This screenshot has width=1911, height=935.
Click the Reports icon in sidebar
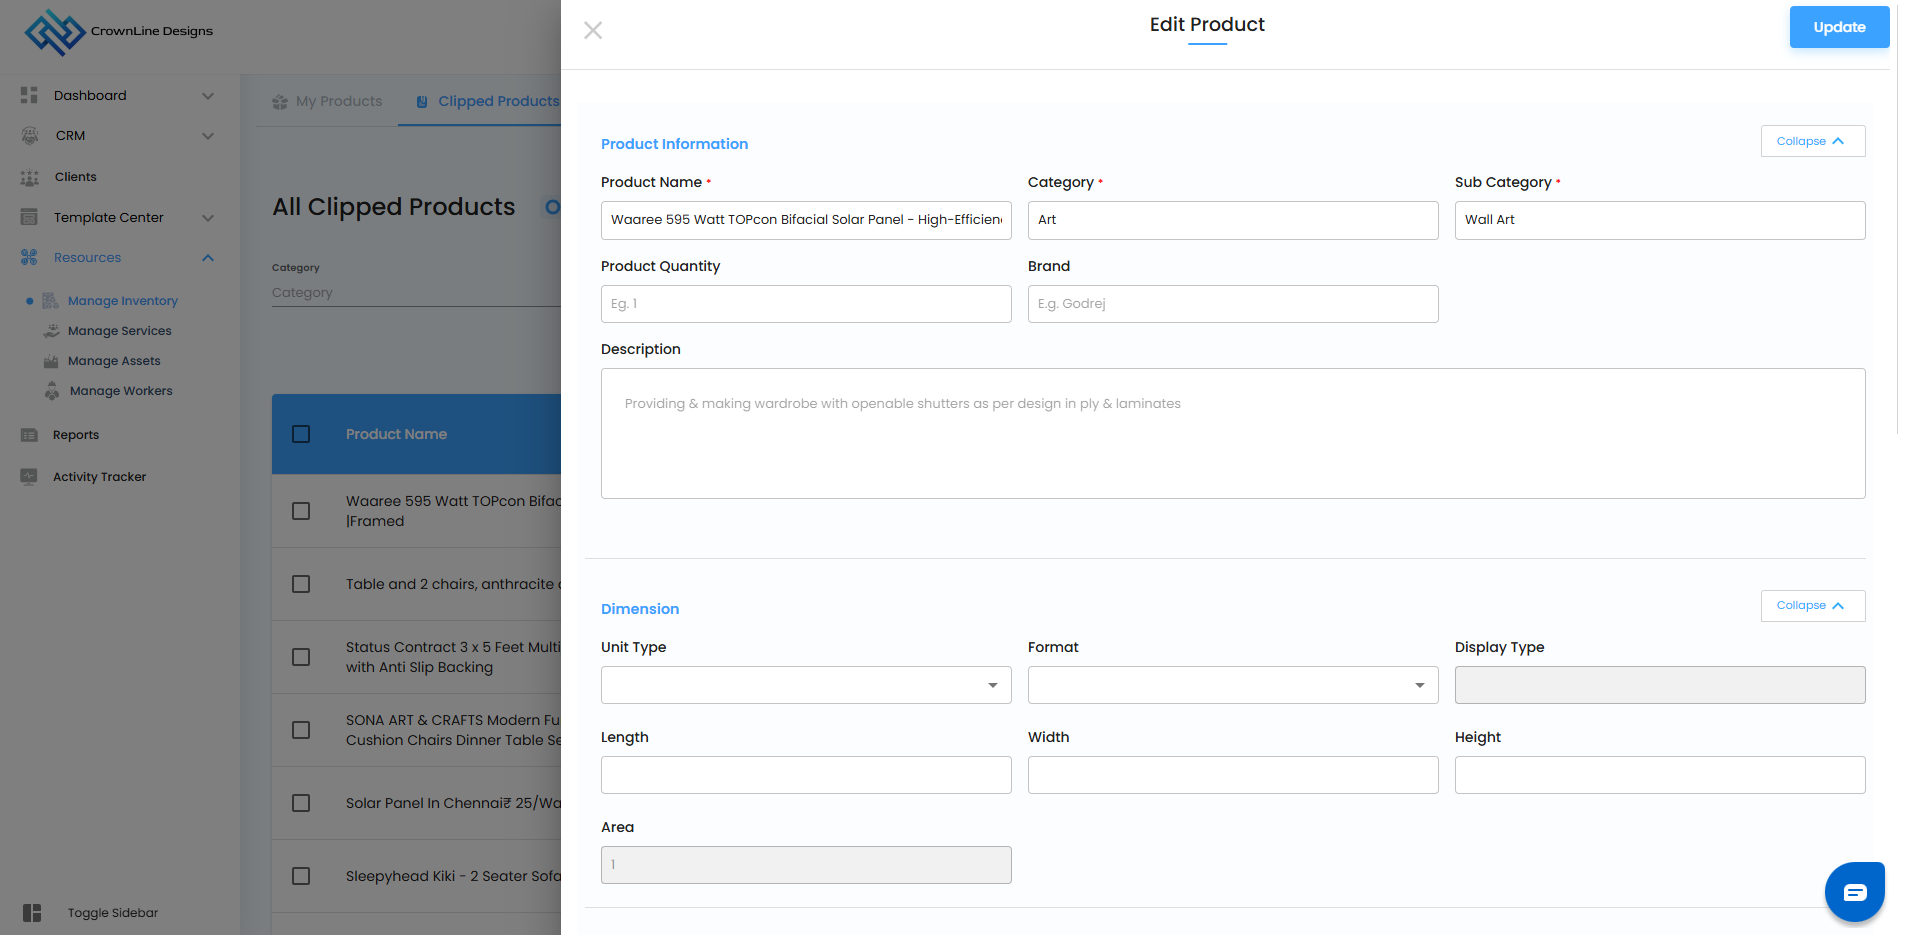[29, 435]
